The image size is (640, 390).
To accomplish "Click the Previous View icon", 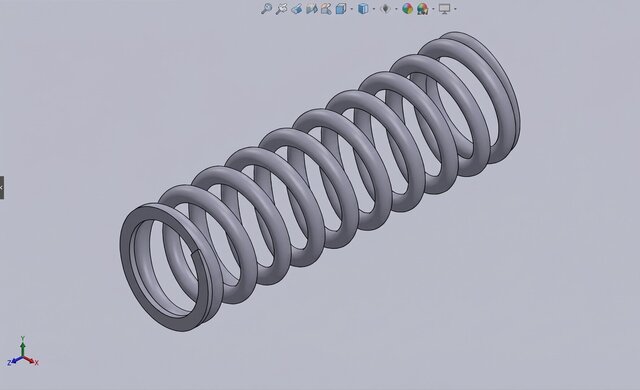I will pos(297,9).
